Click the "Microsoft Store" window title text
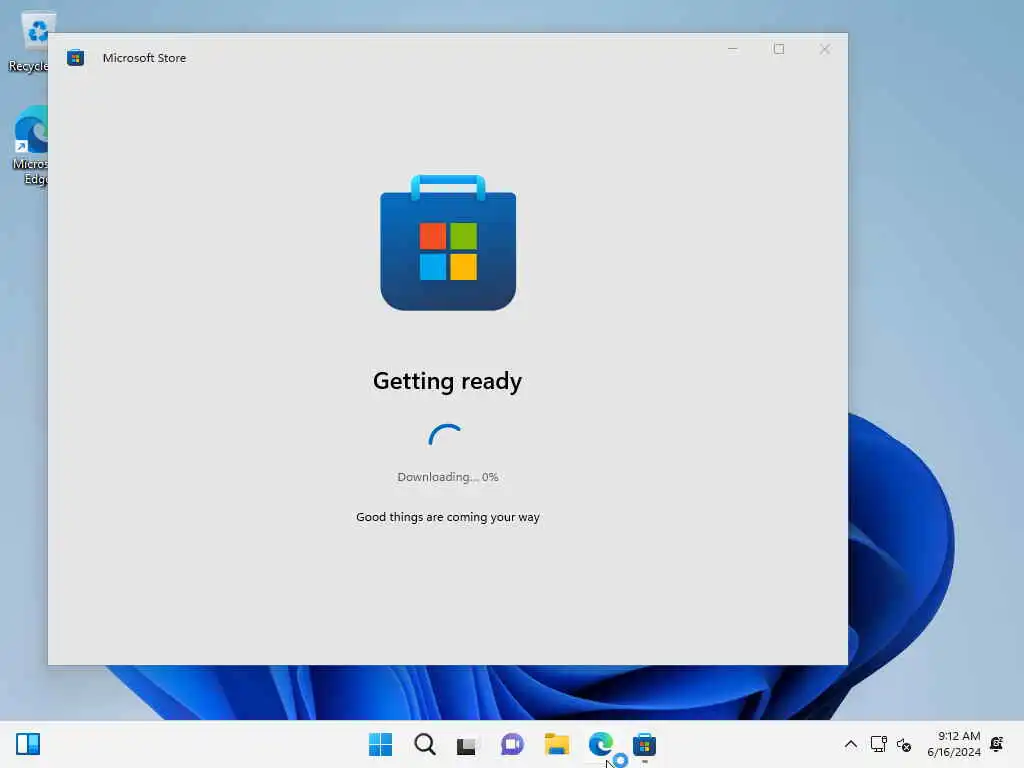This screenshot has width=1024, height=768. tap(144, 58)
